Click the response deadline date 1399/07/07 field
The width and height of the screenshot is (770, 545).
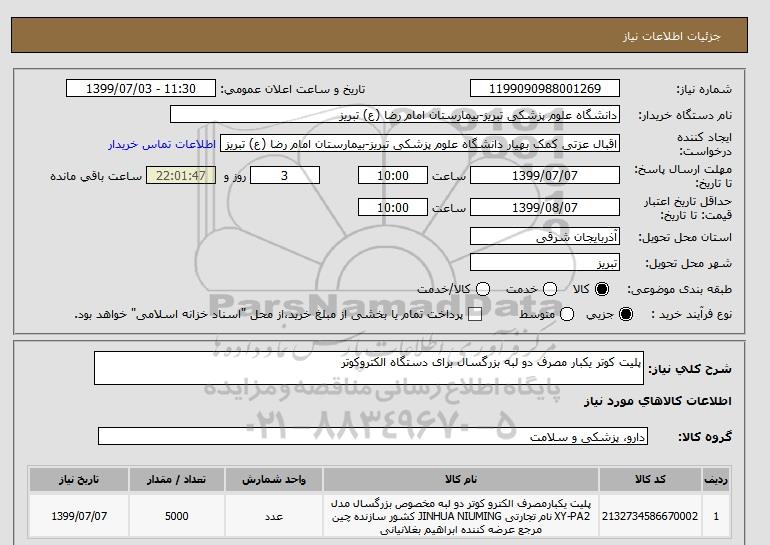[x=545, y=175]
